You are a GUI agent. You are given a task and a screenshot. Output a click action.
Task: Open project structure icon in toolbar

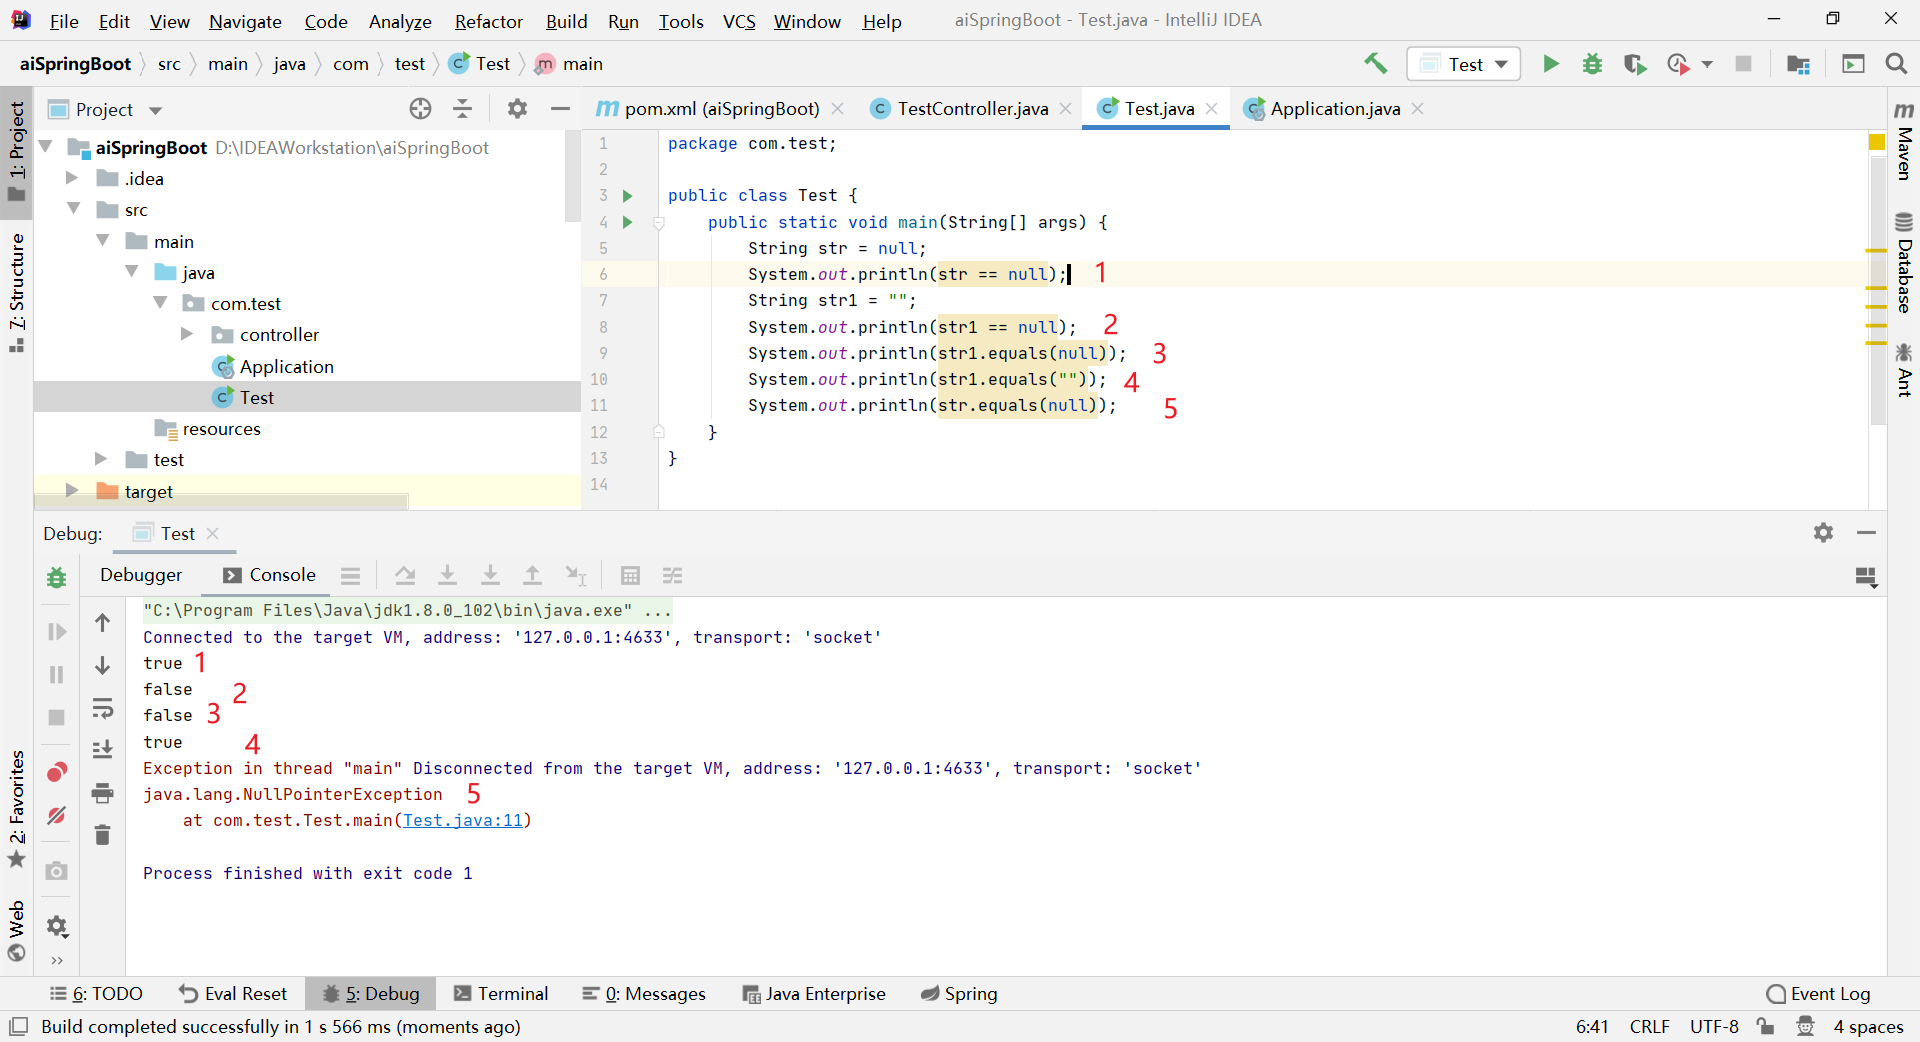tap(1798, 64)
